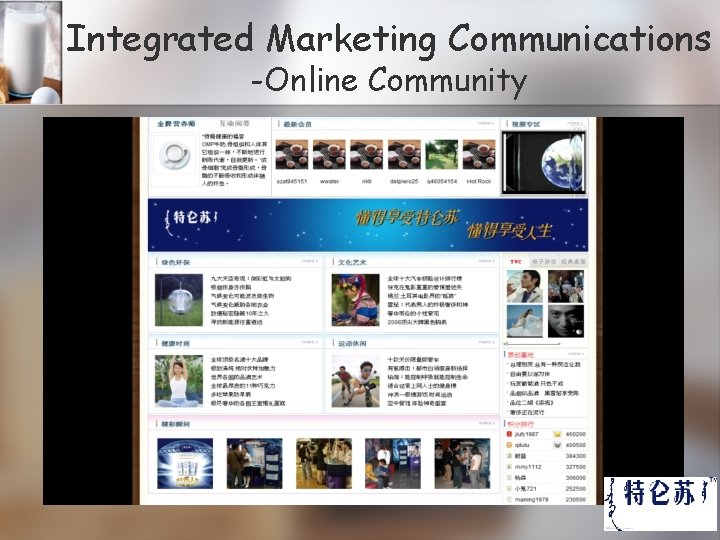Open the glass sphere on grass image
This screenshot has width=720, height=540.
(179, 300)
